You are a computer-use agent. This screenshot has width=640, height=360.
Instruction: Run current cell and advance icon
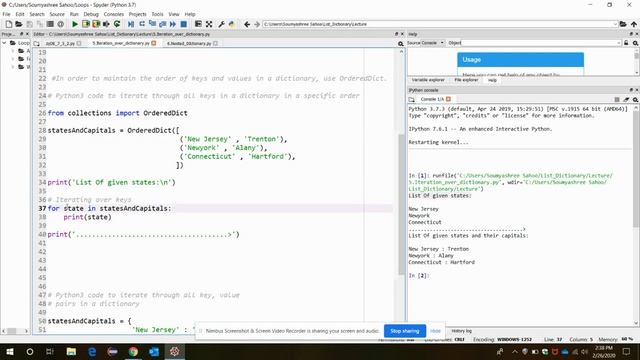[96, 24]
